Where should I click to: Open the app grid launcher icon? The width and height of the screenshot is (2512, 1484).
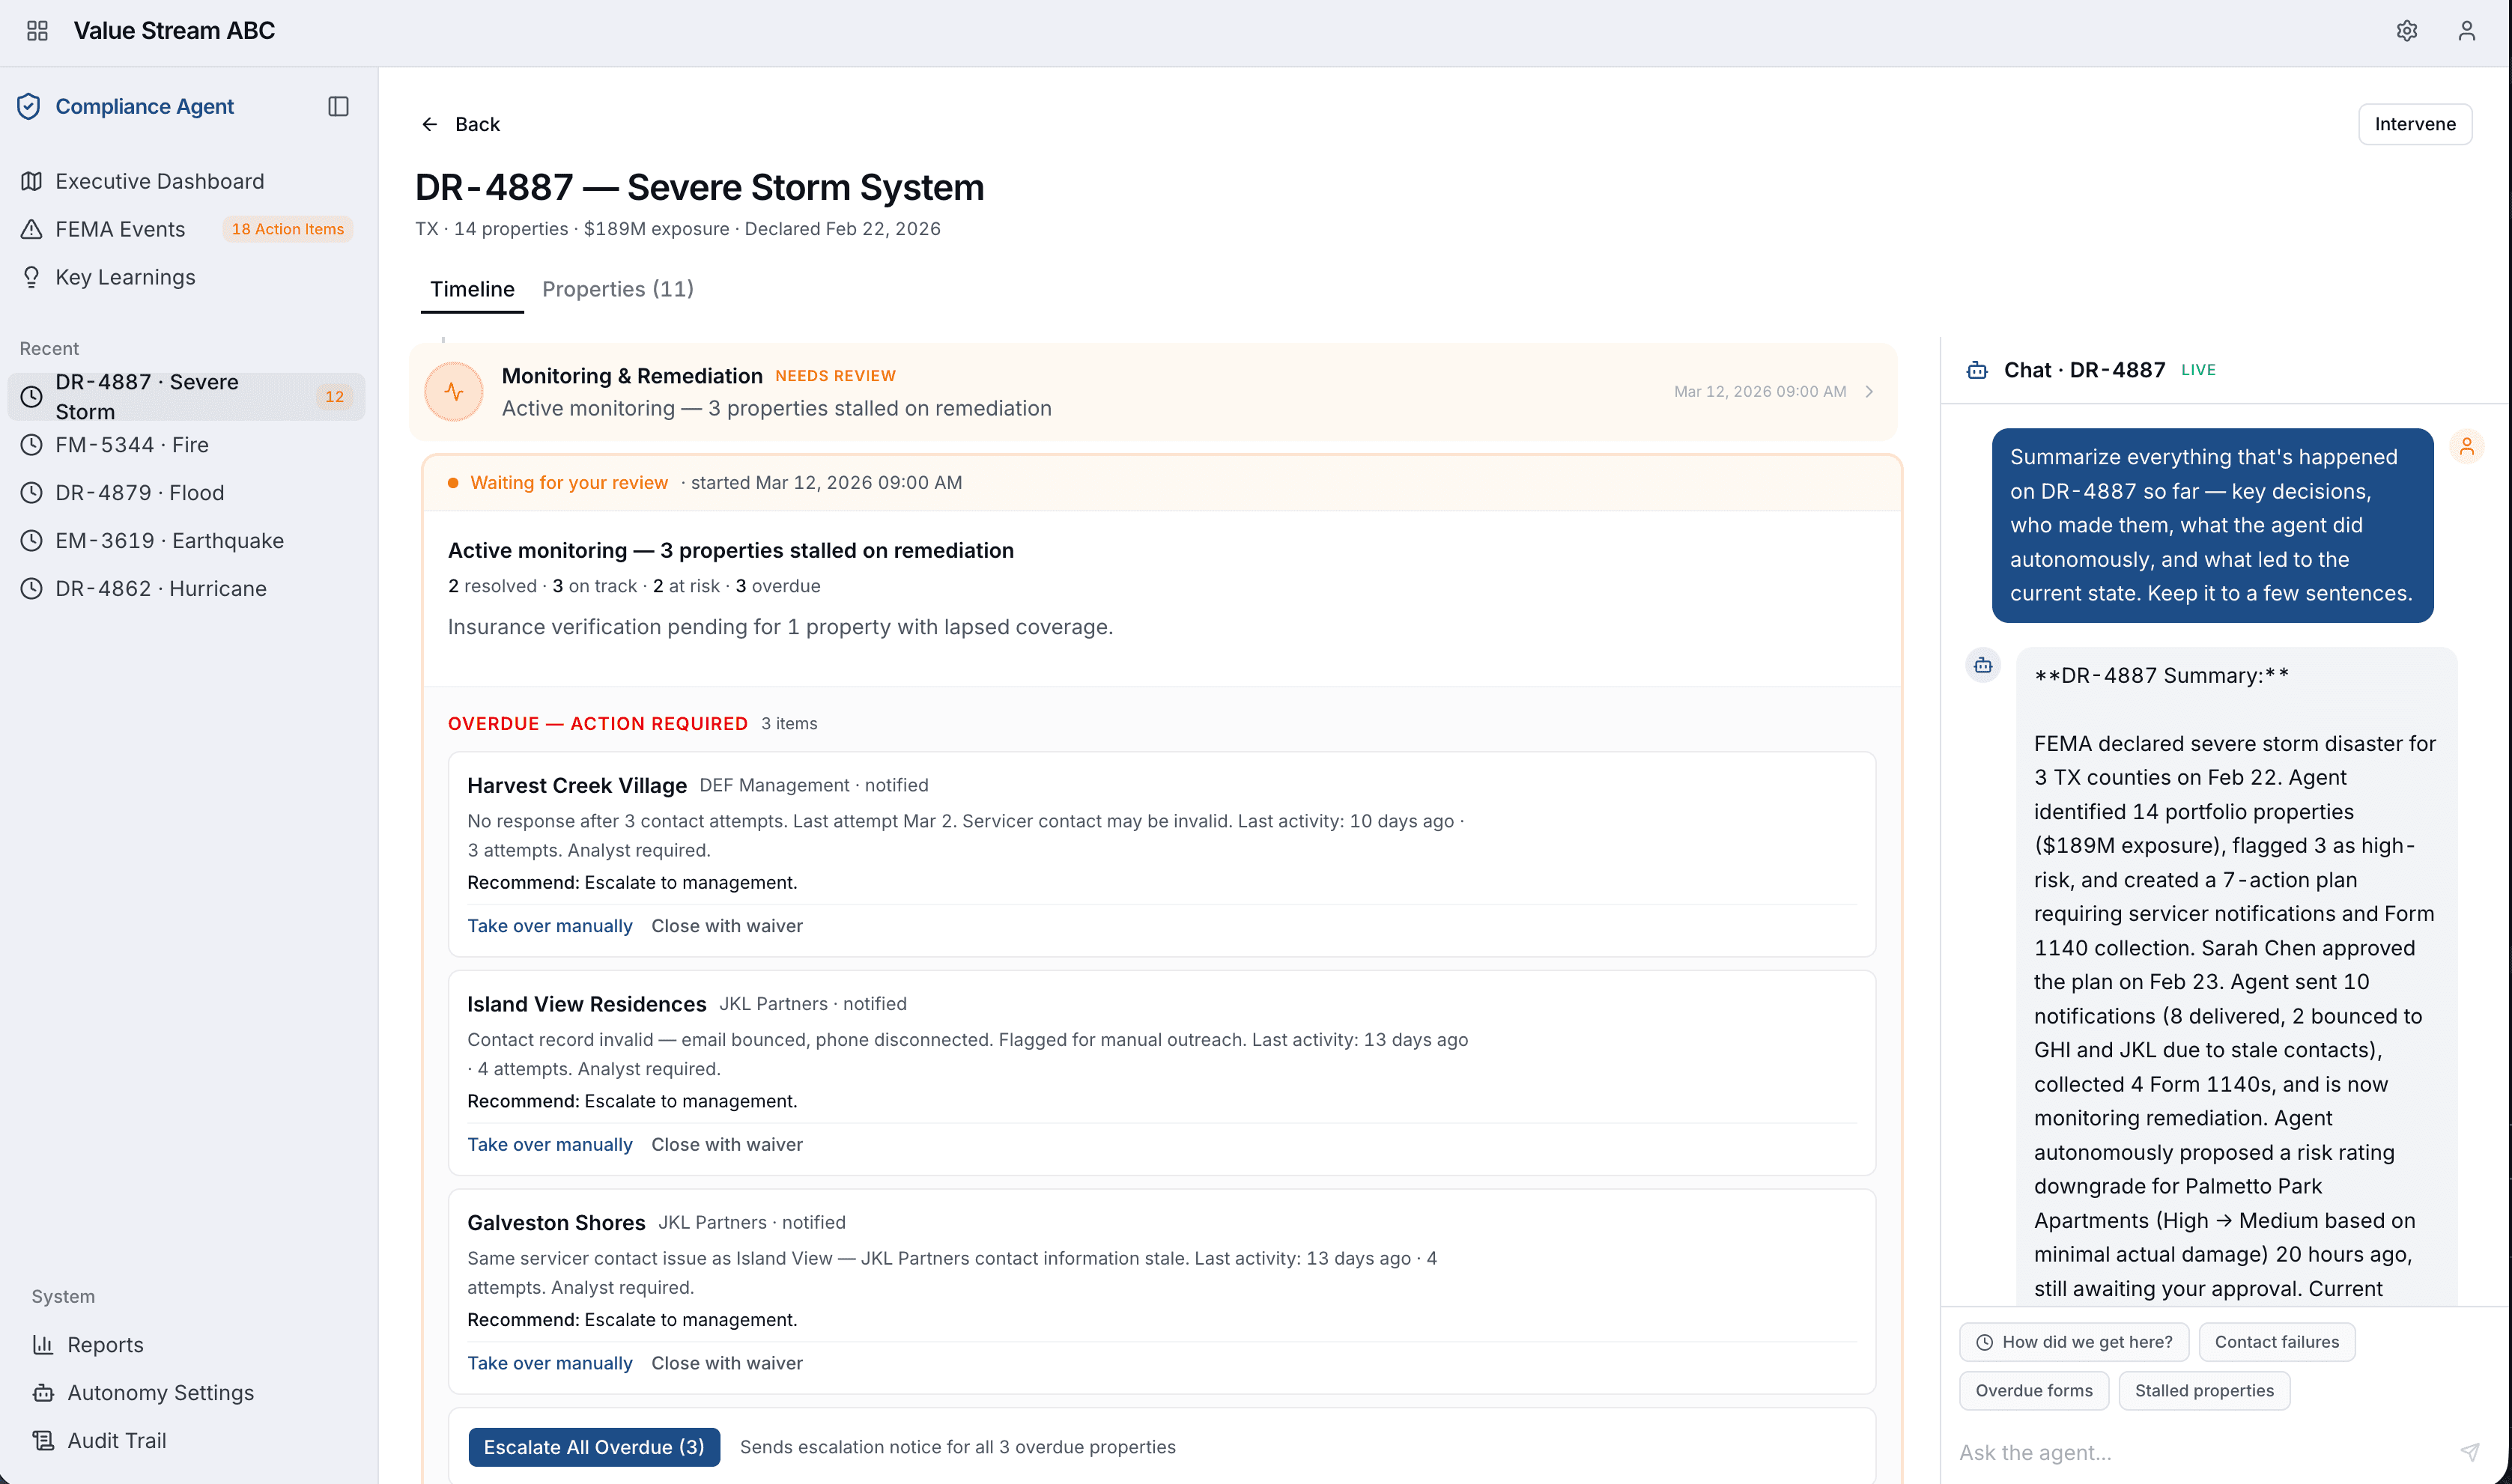click(x=37, y=31)
